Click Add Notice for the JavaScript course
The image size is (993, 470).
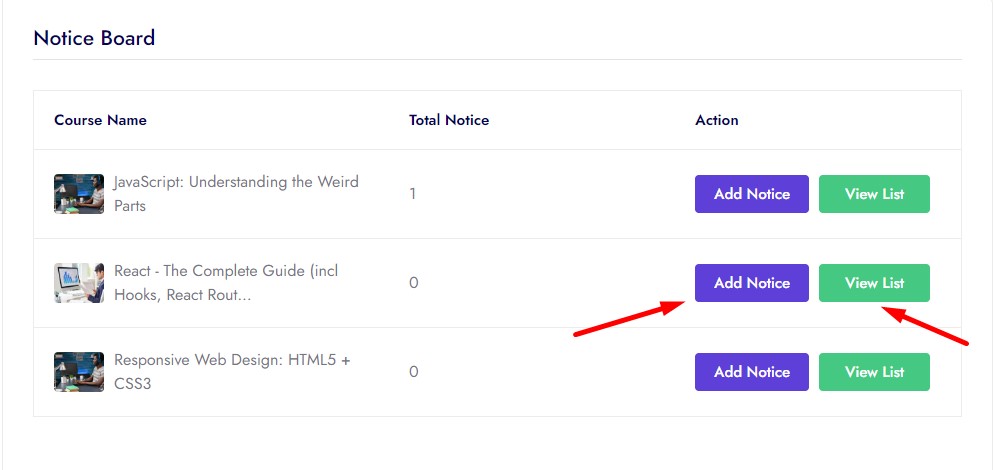(751, 194)
